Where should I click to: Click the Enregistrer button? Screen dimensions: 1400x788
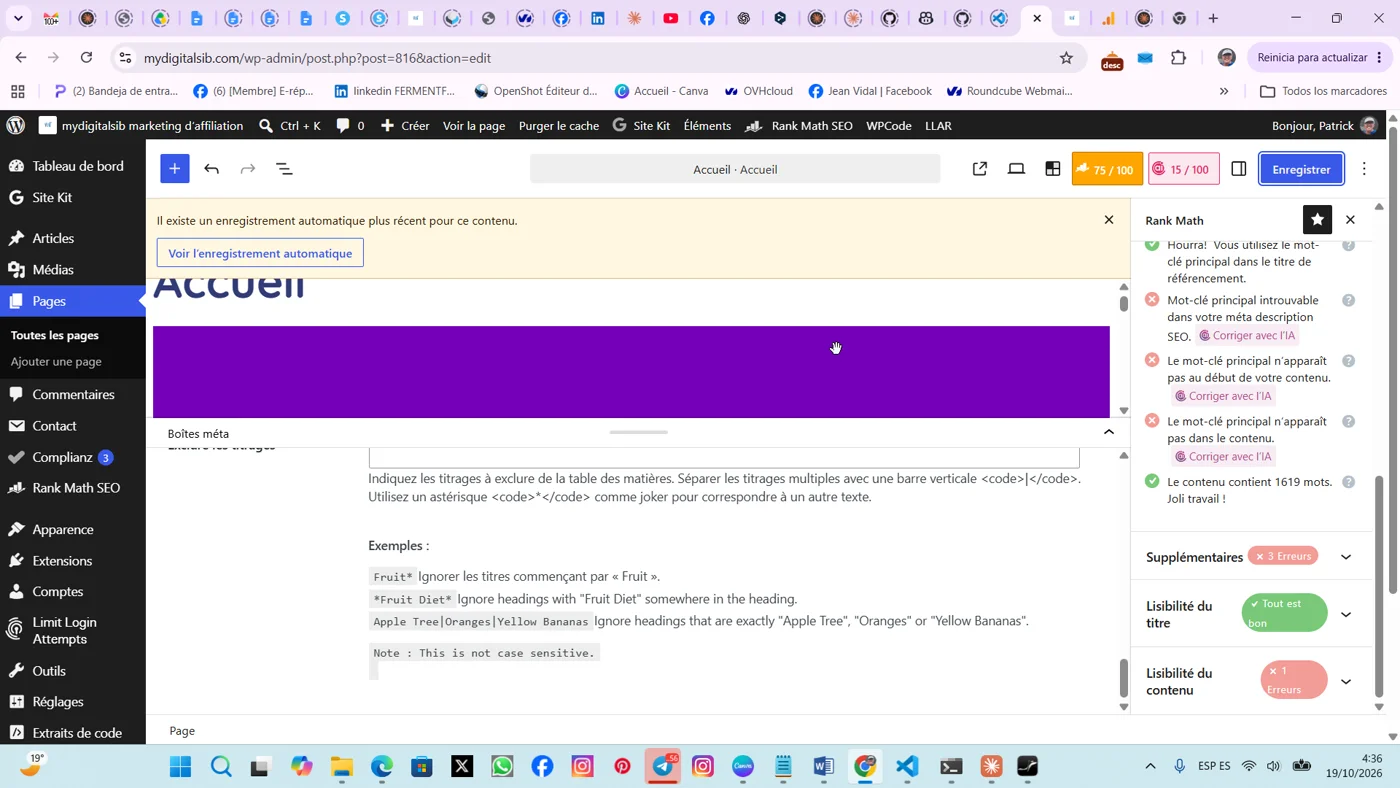point(1301,169)
